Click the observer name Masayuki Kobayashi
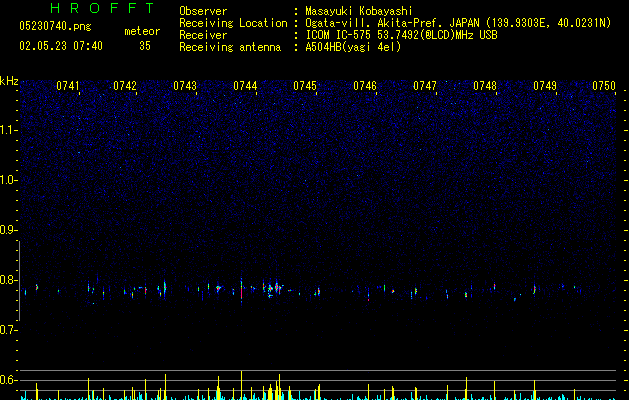 359,11
